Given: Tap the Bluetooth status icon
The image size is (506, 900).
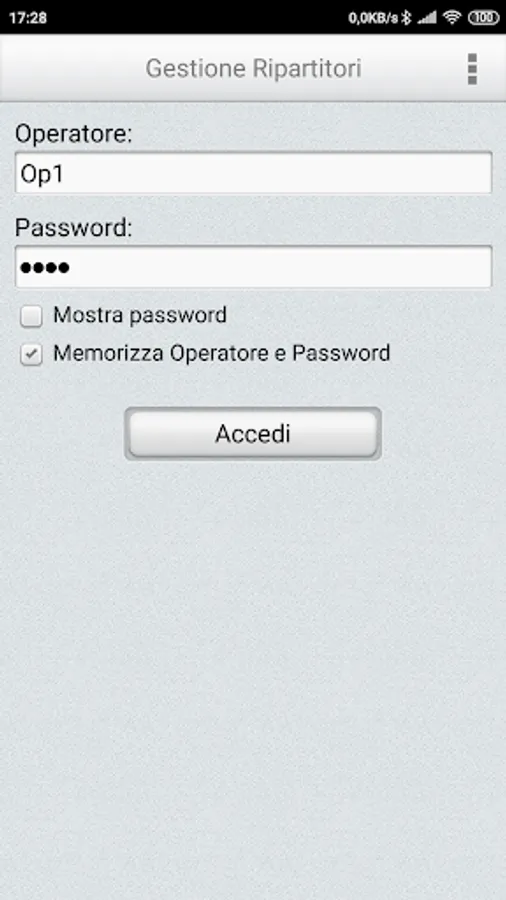Looking at the screenshot, I should 406,18.
